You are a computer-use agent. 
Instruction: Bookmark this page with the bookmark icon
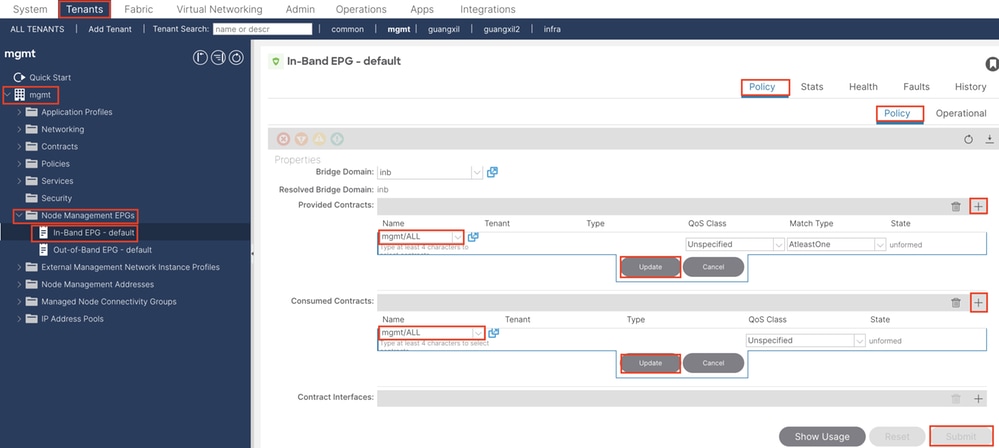(x=991, y=64)
